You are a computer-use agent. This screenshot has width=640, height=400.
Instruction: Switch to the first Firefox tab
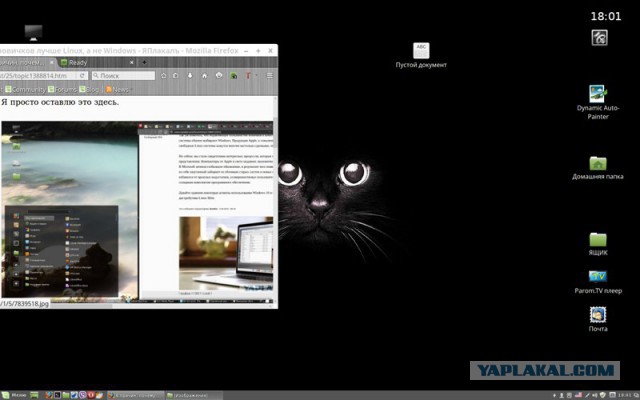(26, 62)
